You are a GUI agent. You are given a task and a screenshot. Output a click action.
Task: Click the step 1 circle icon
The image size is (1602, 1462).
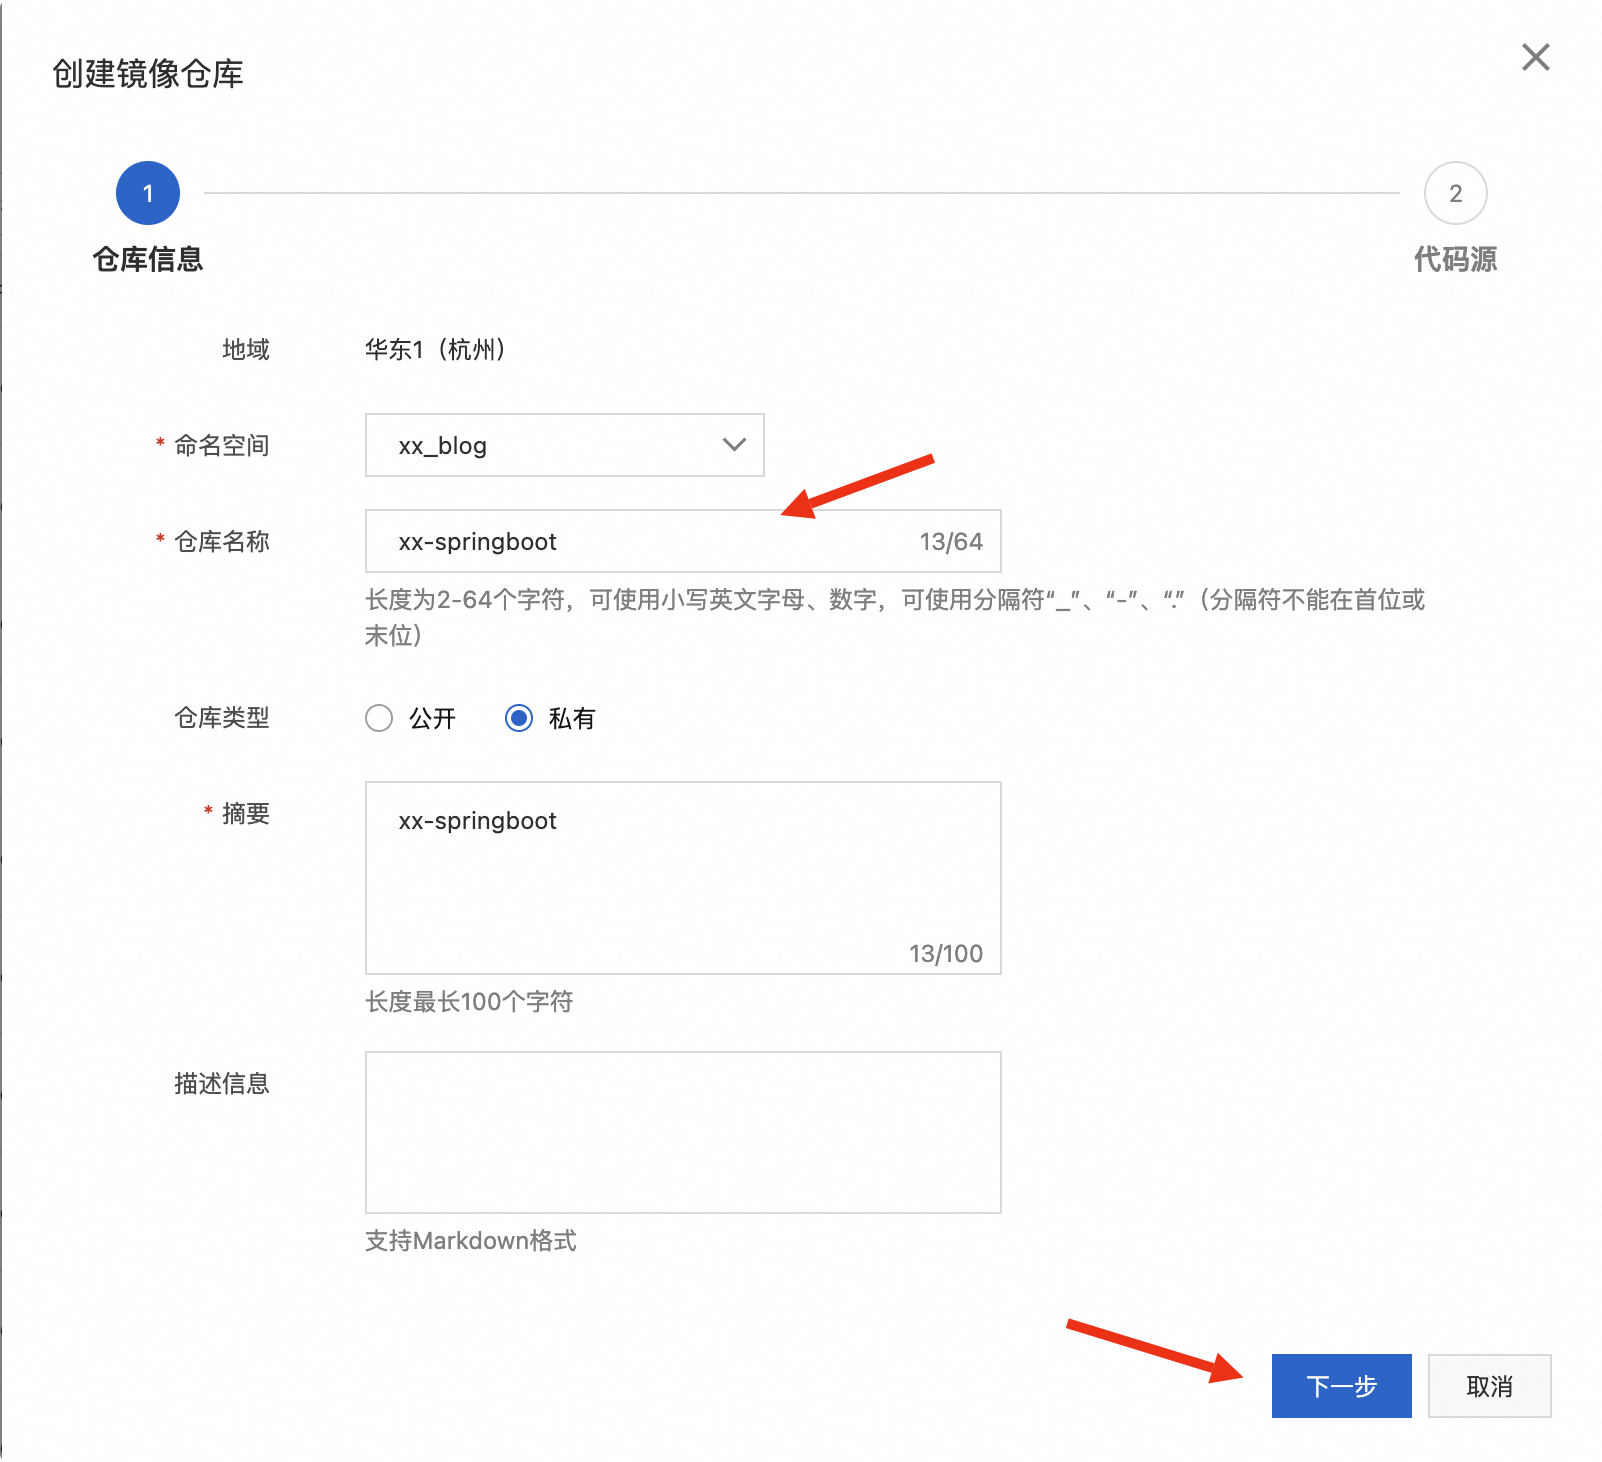[x=148, y=193]
